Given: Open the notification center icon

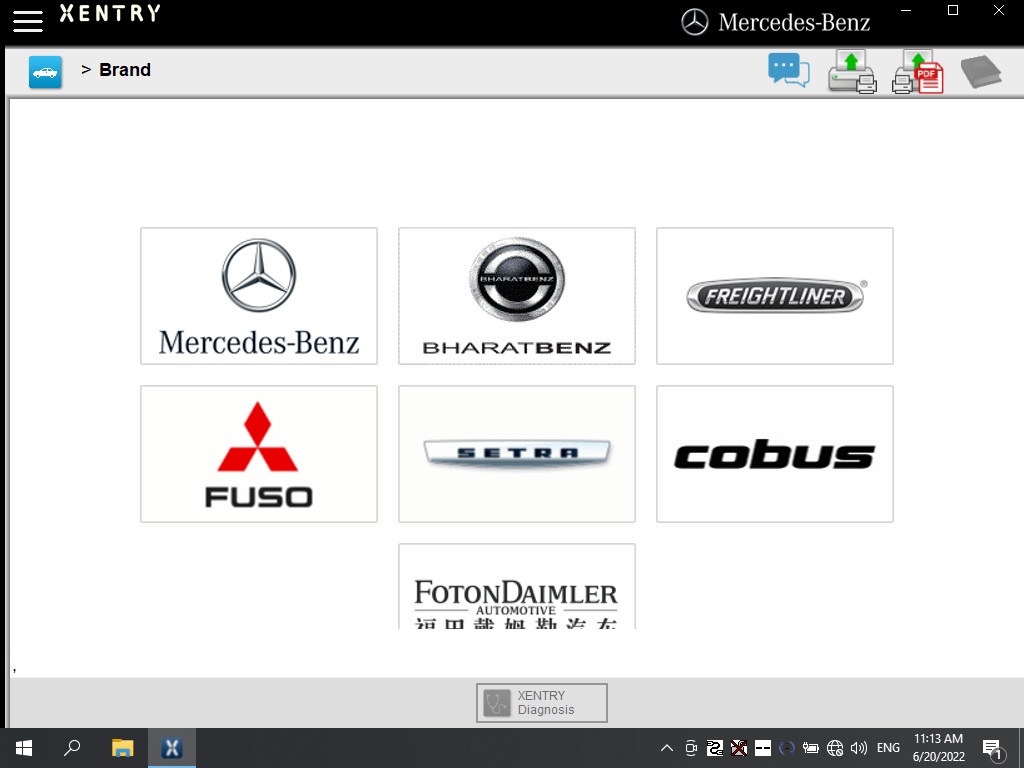Looking at the screenshot, I should click(x=993, y=748).
